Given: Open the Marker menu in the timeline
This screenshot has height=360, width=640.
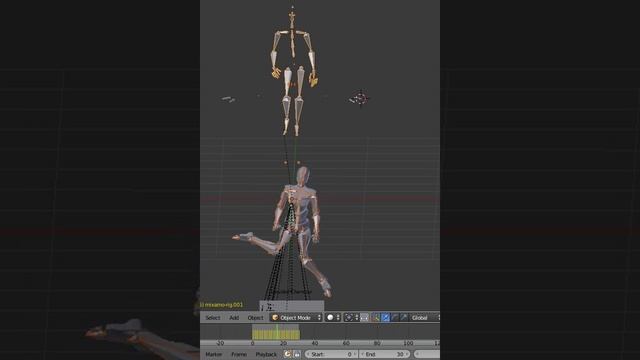Looking at the screenshot, I should click(x=213, y=354).
